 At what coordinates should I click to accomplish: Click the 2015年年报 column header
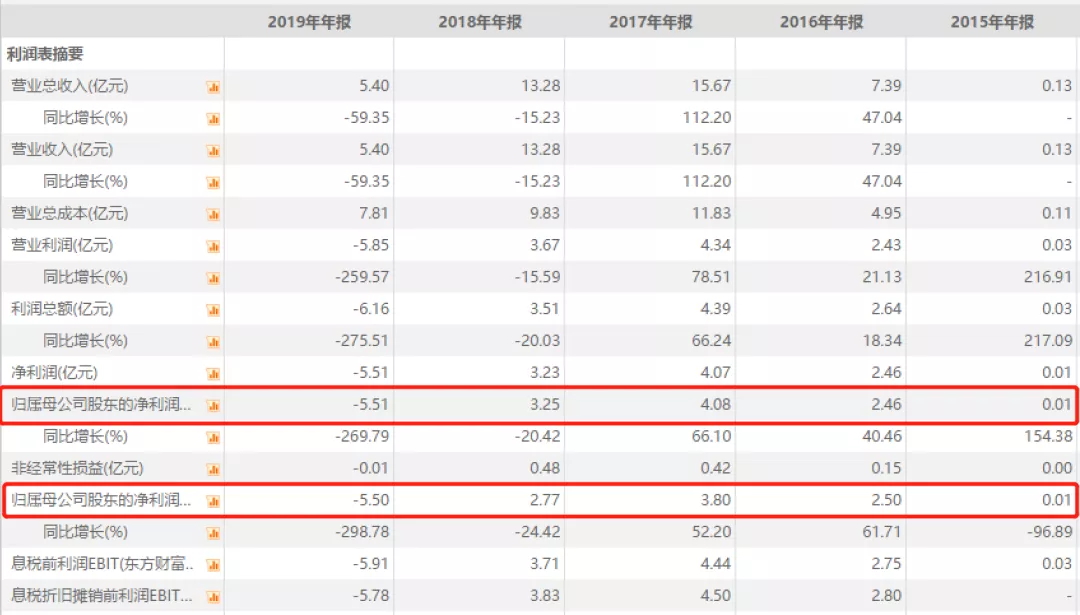pyautogui.click(x=992, y=22)
